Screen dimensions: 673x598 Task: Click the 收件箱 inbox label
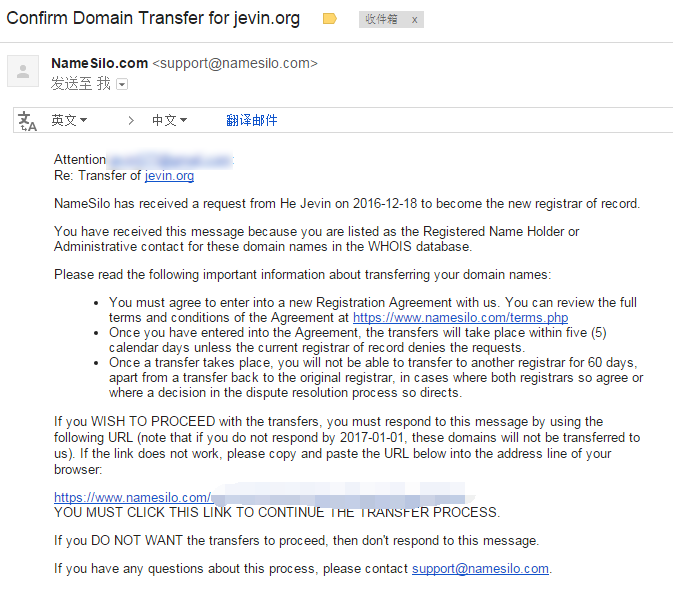382,19
